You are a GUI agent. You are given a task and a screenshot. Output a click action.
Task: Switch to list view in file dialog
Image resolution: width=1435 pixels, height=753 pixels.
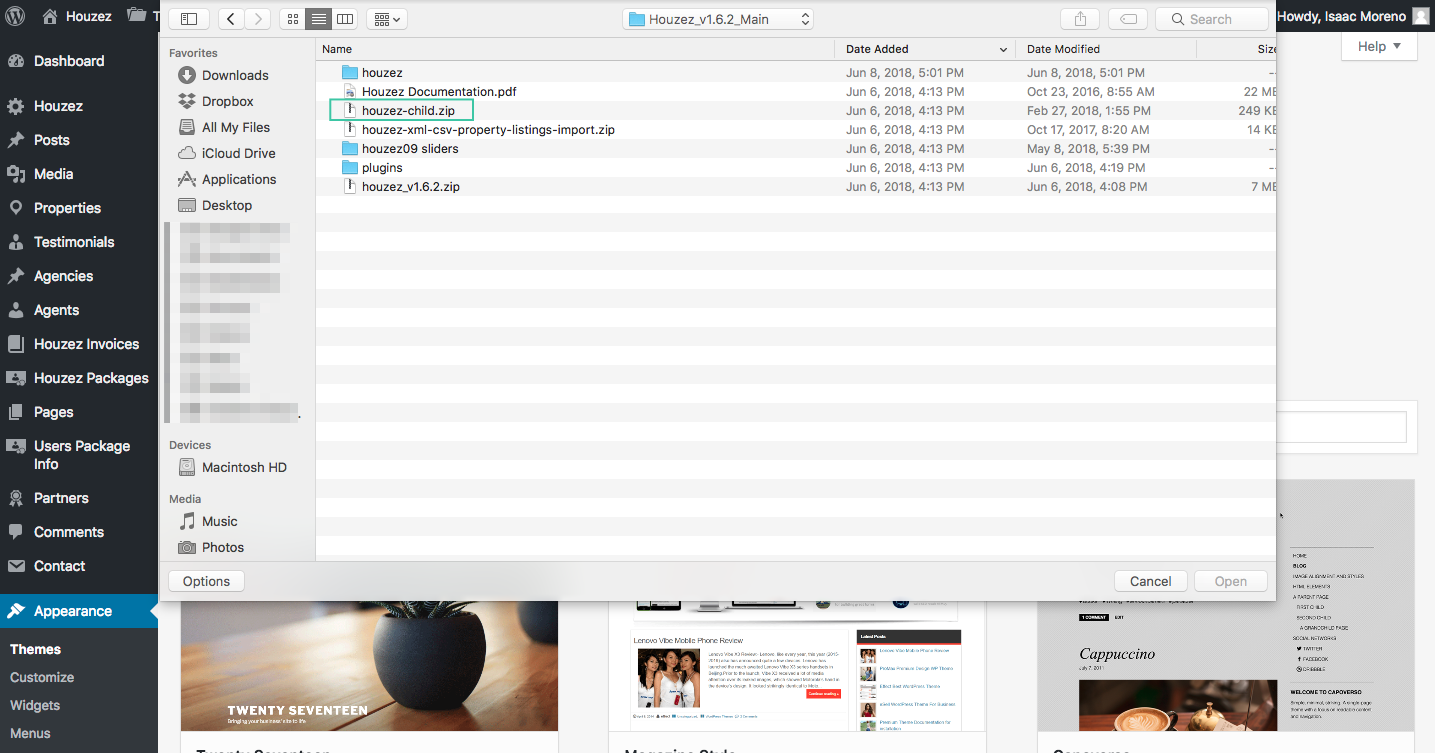pos(318,19)
